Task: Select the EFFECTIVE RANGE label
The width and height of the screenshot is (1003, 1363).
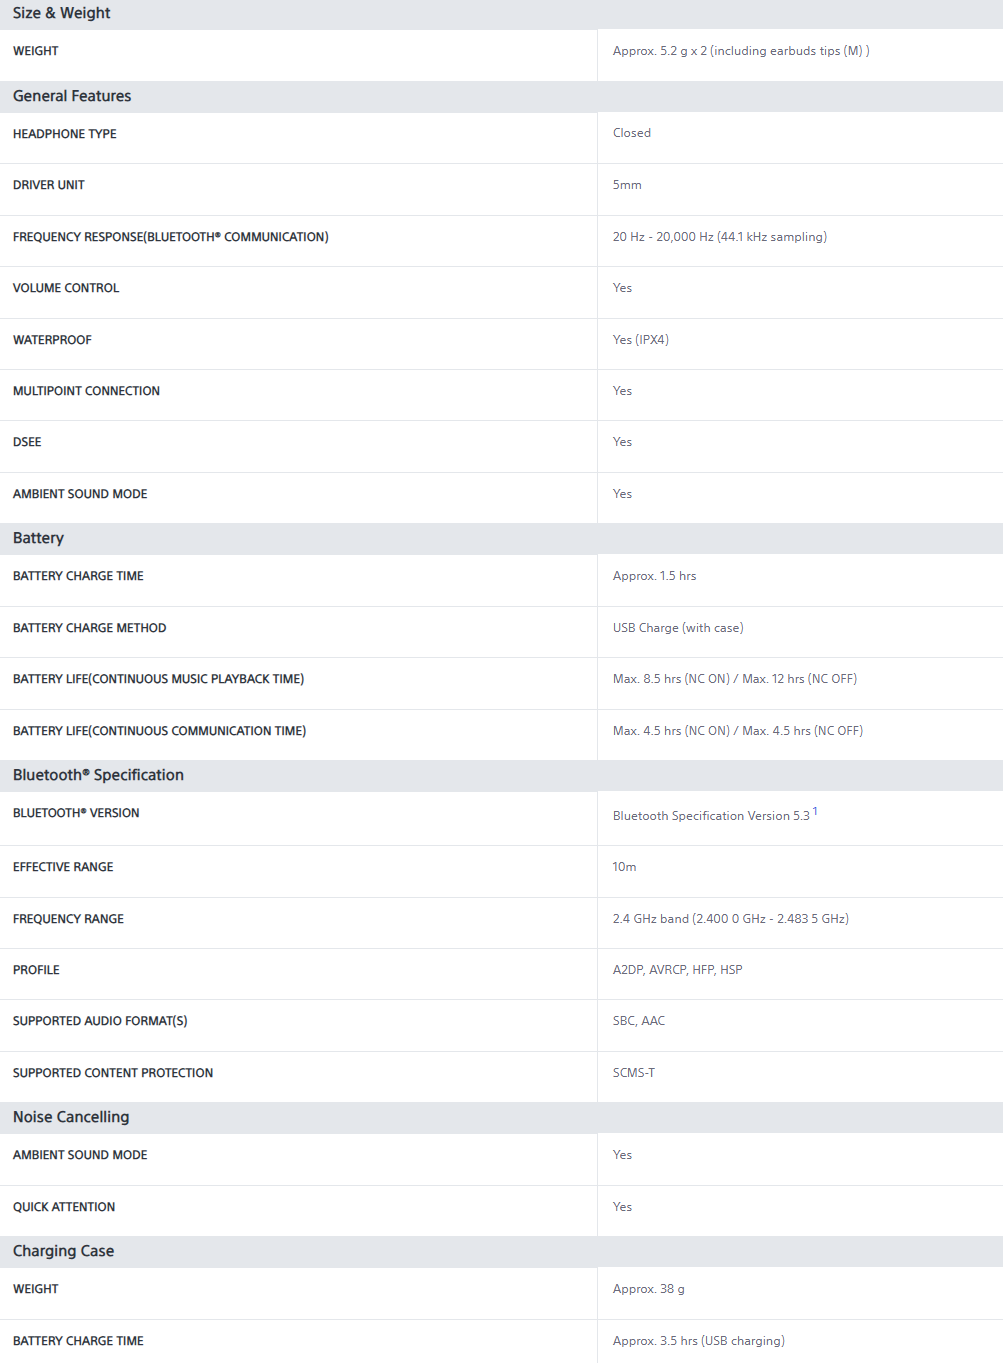Action: pyautogui.click(x=63, y=867)
